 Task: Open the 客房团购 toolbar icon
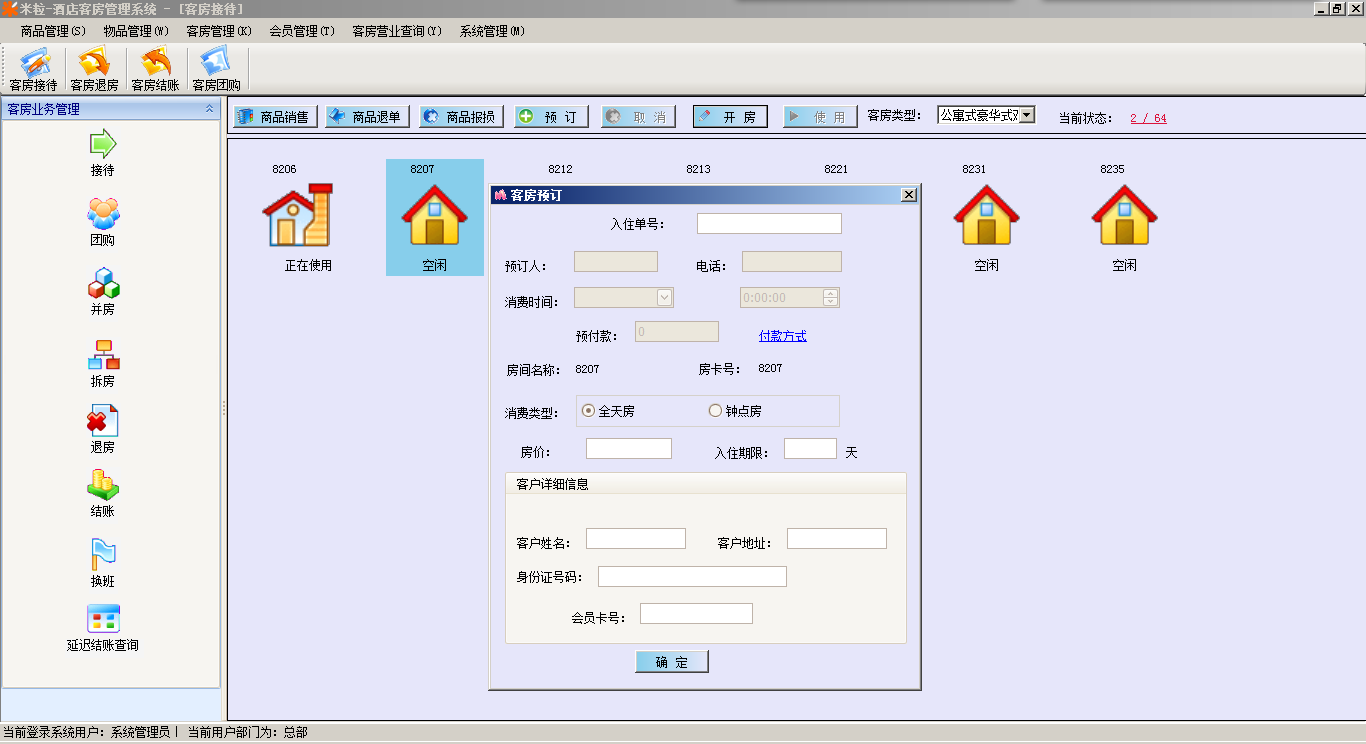pos(216,63)
